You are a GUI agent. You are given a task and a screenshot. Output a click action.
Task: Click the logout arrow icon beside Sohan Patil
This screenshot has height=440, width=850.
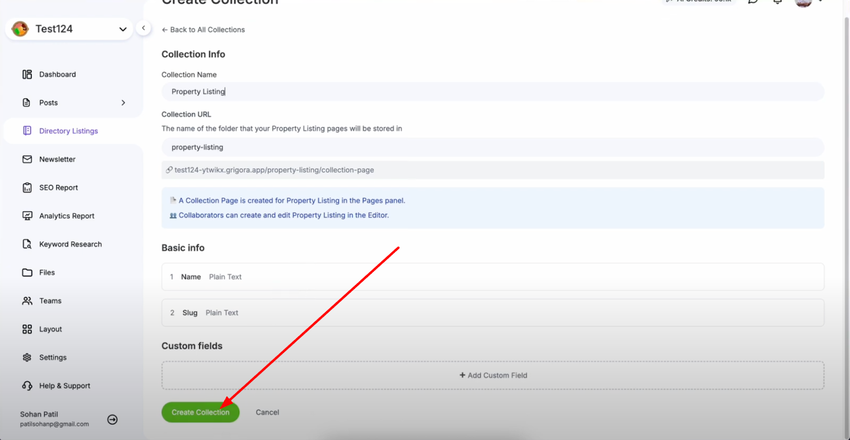[112, 419]
